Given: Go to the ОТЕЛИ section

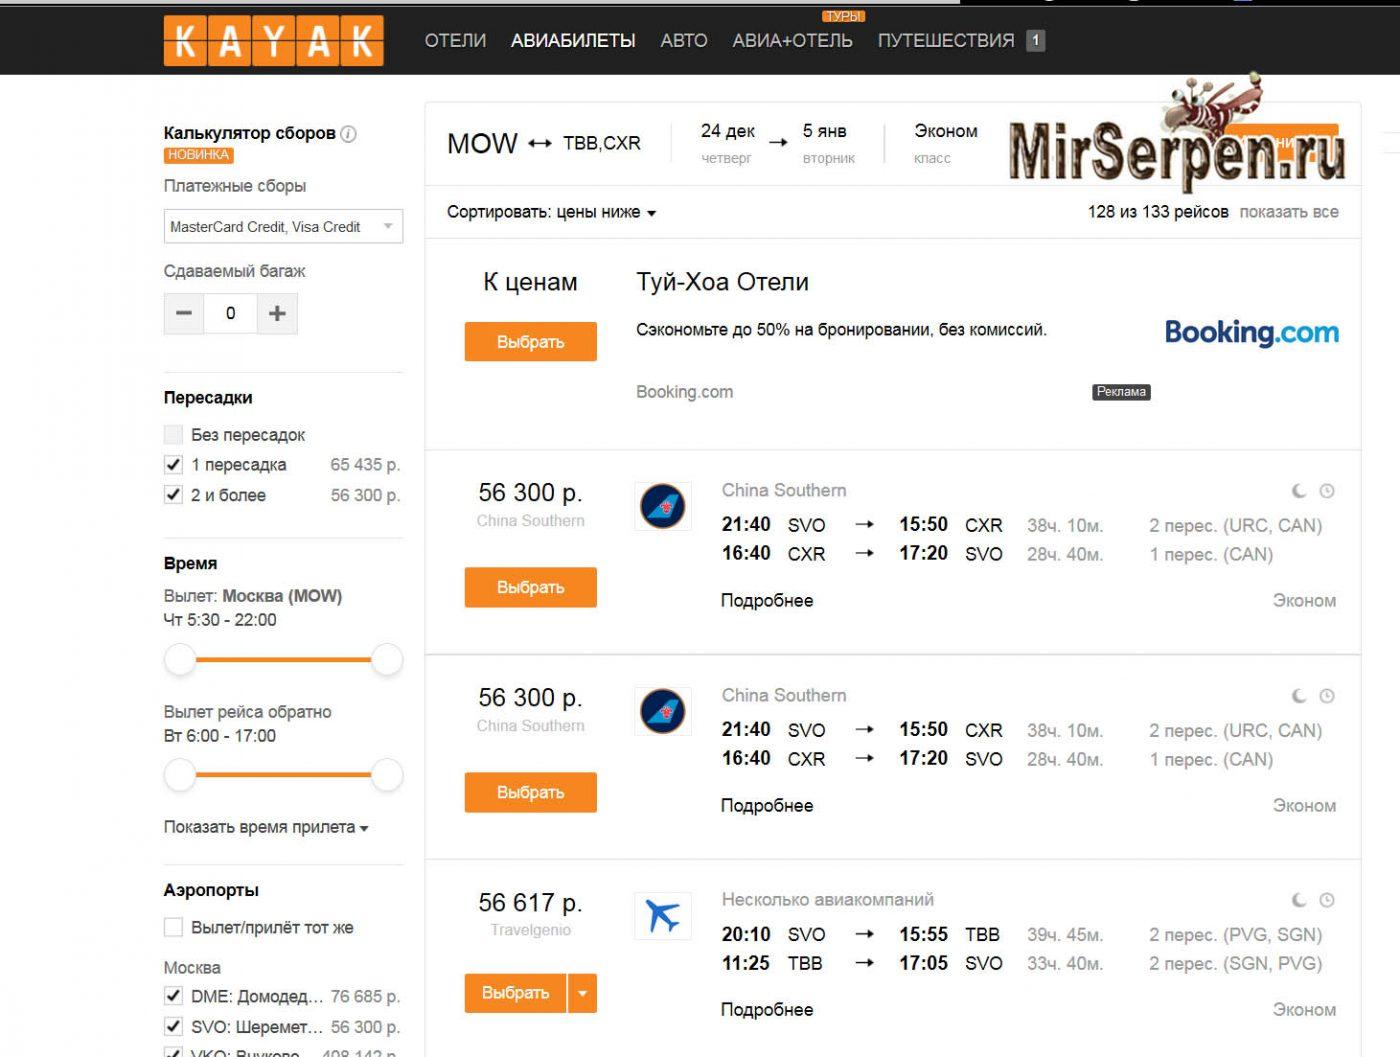Looking at the screenshot, I should [x=455, y=41].
